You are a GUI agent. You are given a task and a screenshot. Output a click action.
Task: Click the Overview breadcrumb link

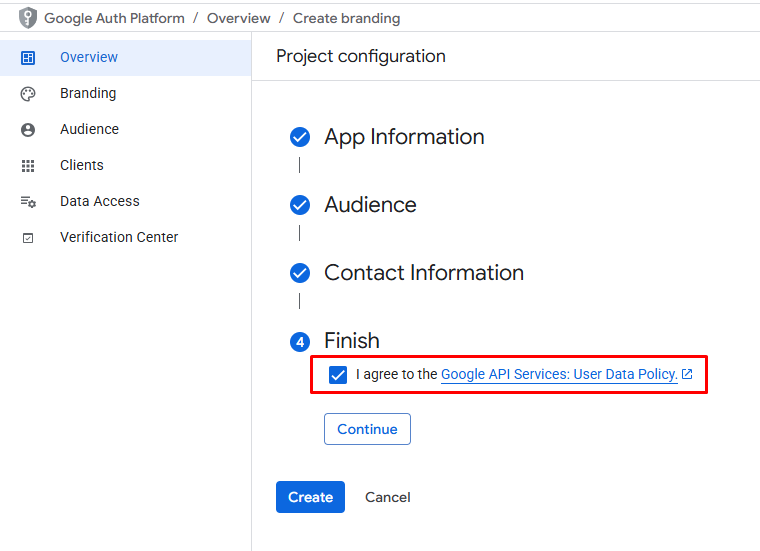pos(238,18)
